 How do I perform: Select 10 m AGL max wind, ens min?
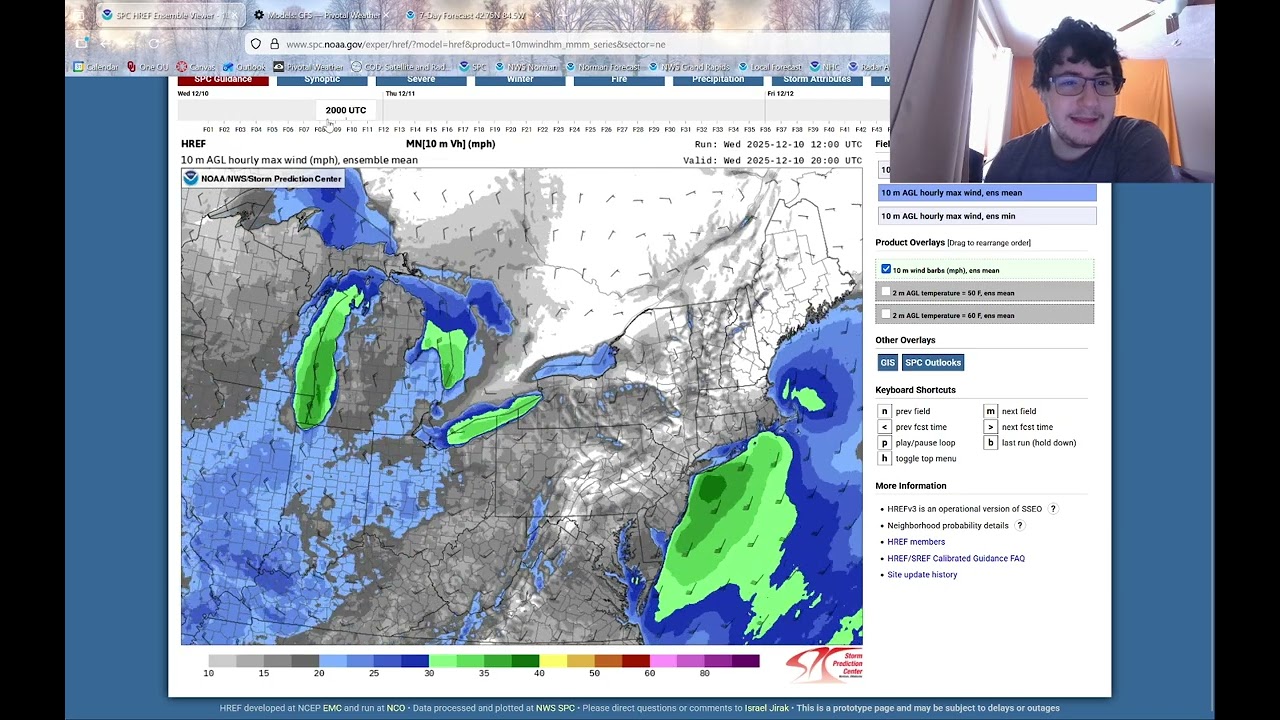pyautogui.click(x=987, y=216)
